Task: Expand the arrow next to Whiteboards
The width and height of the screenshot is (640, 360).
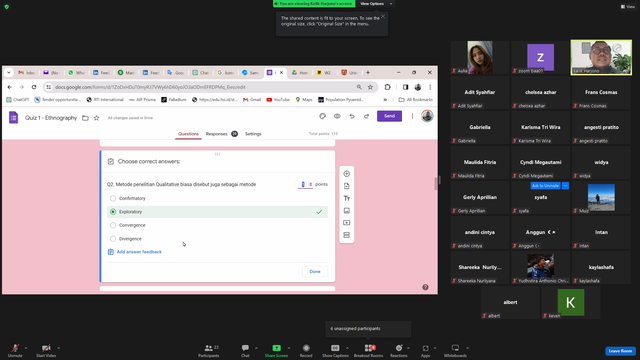Action: pos(467,348)
